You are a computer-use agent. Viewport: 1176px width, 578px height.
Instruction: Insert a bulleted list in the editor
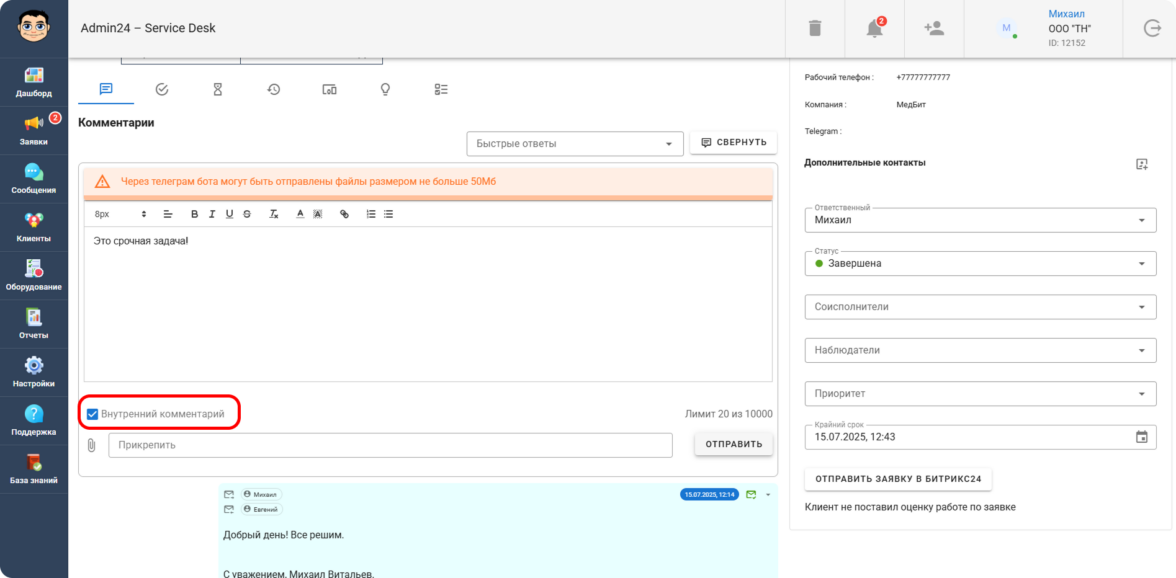point(388,214)
